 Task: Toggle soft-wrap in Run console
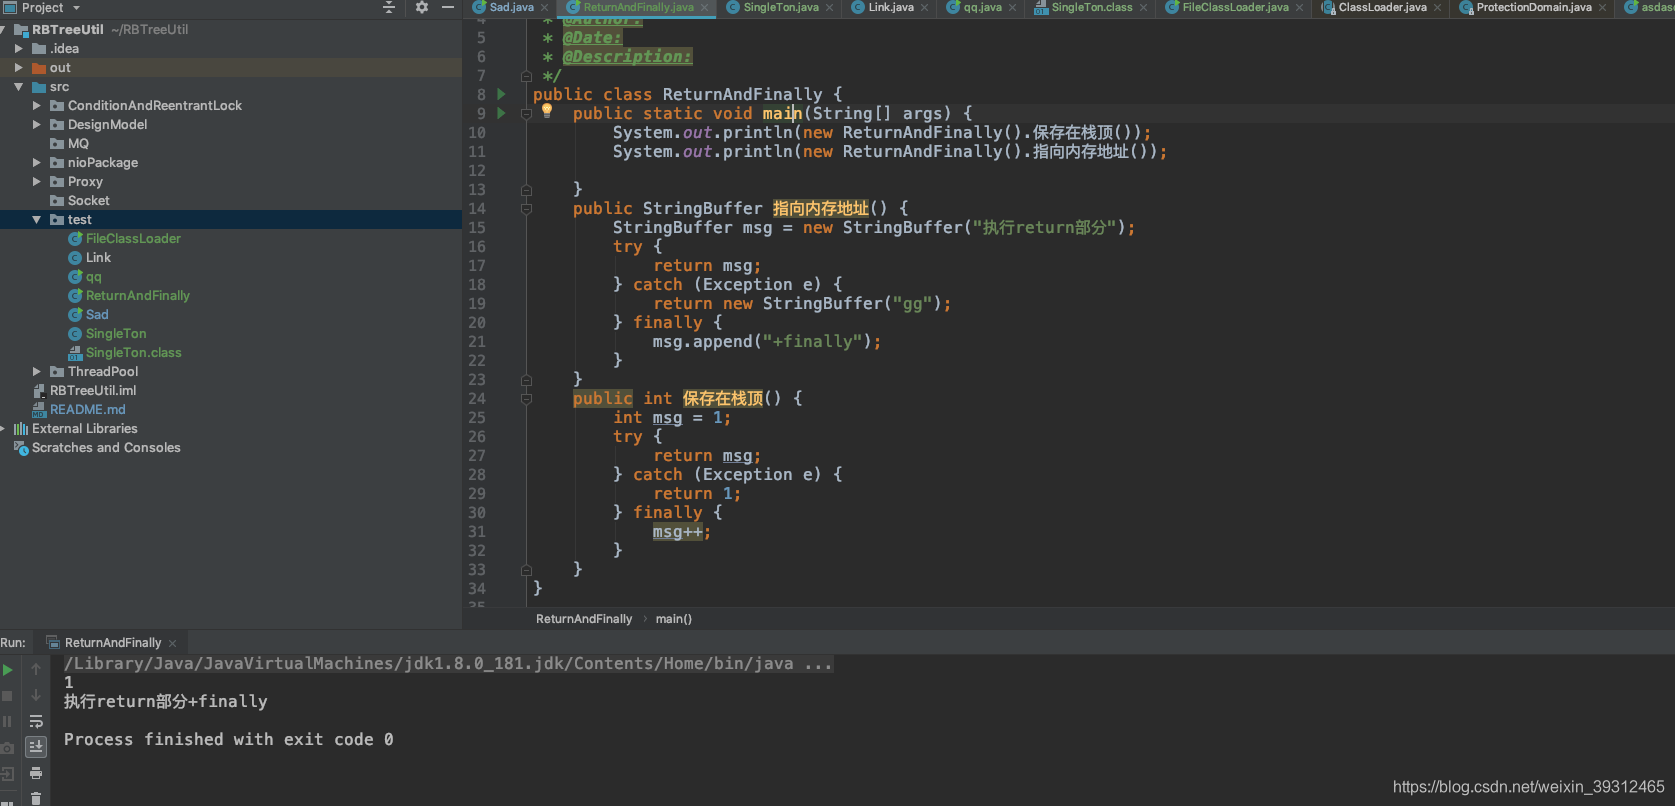click(36, 721)
